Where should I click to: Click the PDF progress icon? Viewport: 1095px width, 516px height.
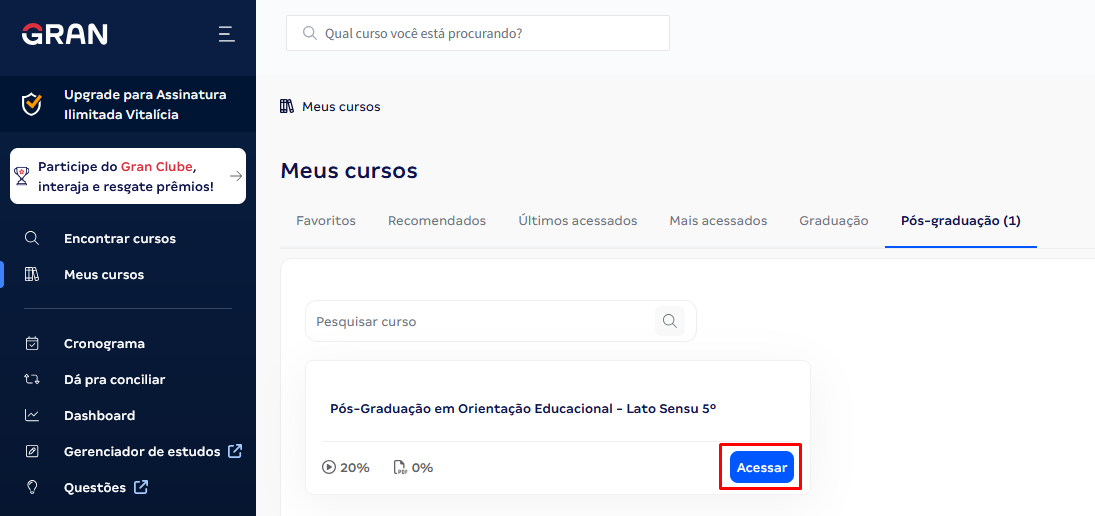point(400,467)
